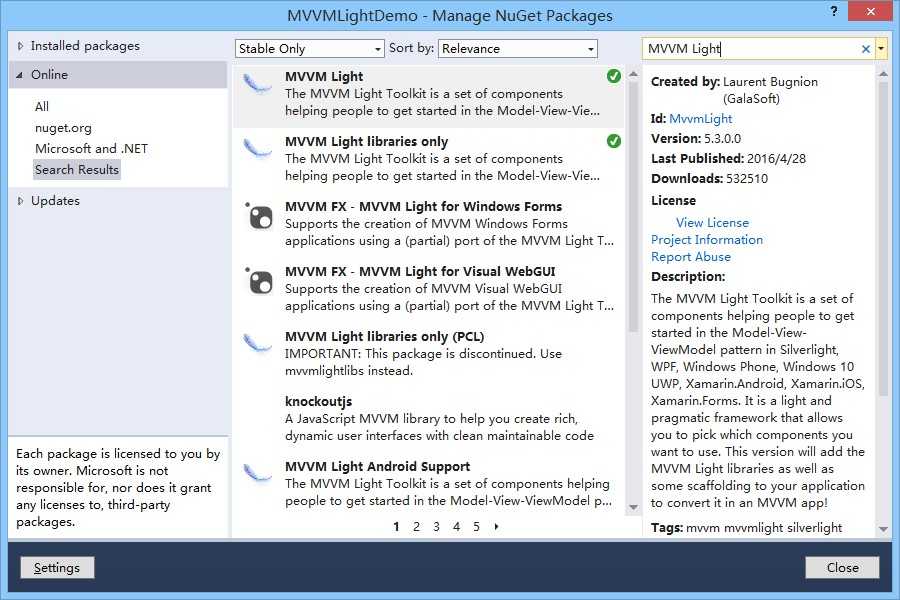Close the Manage NuGet Packages window

point(871,11)
